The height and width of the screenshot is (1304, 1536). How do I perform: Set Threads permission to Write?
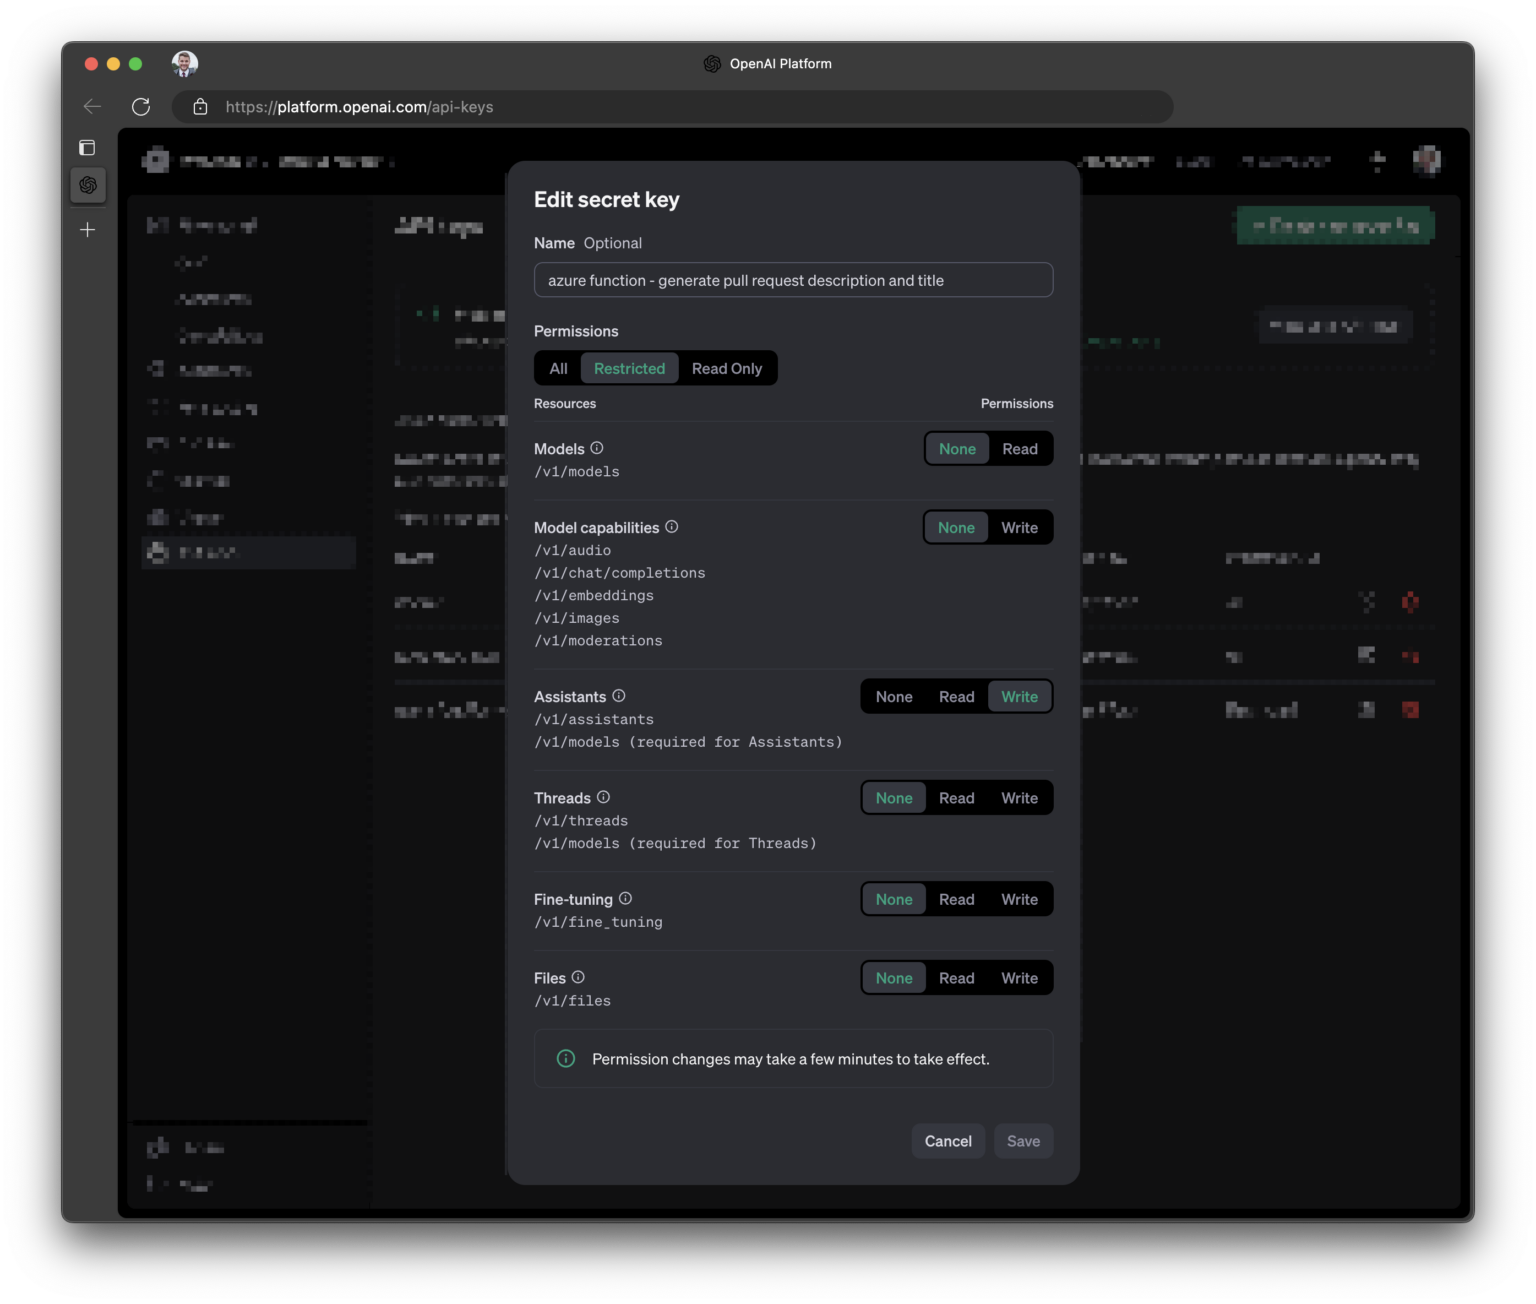point(1020,798)
